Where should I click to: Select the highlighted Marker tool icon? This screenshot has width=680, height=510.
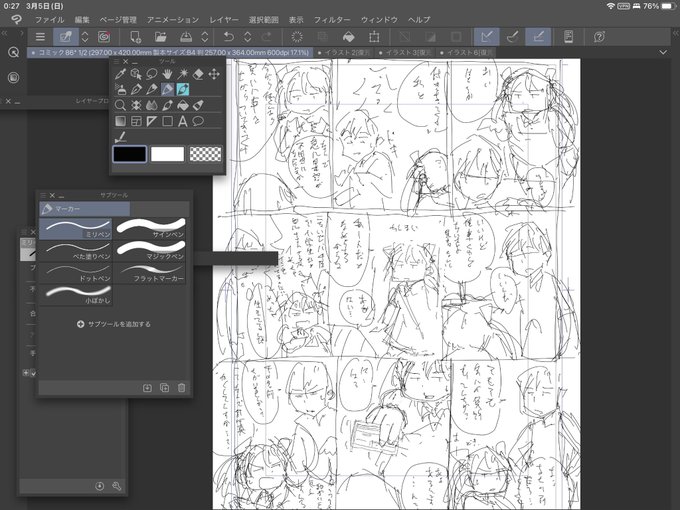pyautogui.click(x=167, y=89)
